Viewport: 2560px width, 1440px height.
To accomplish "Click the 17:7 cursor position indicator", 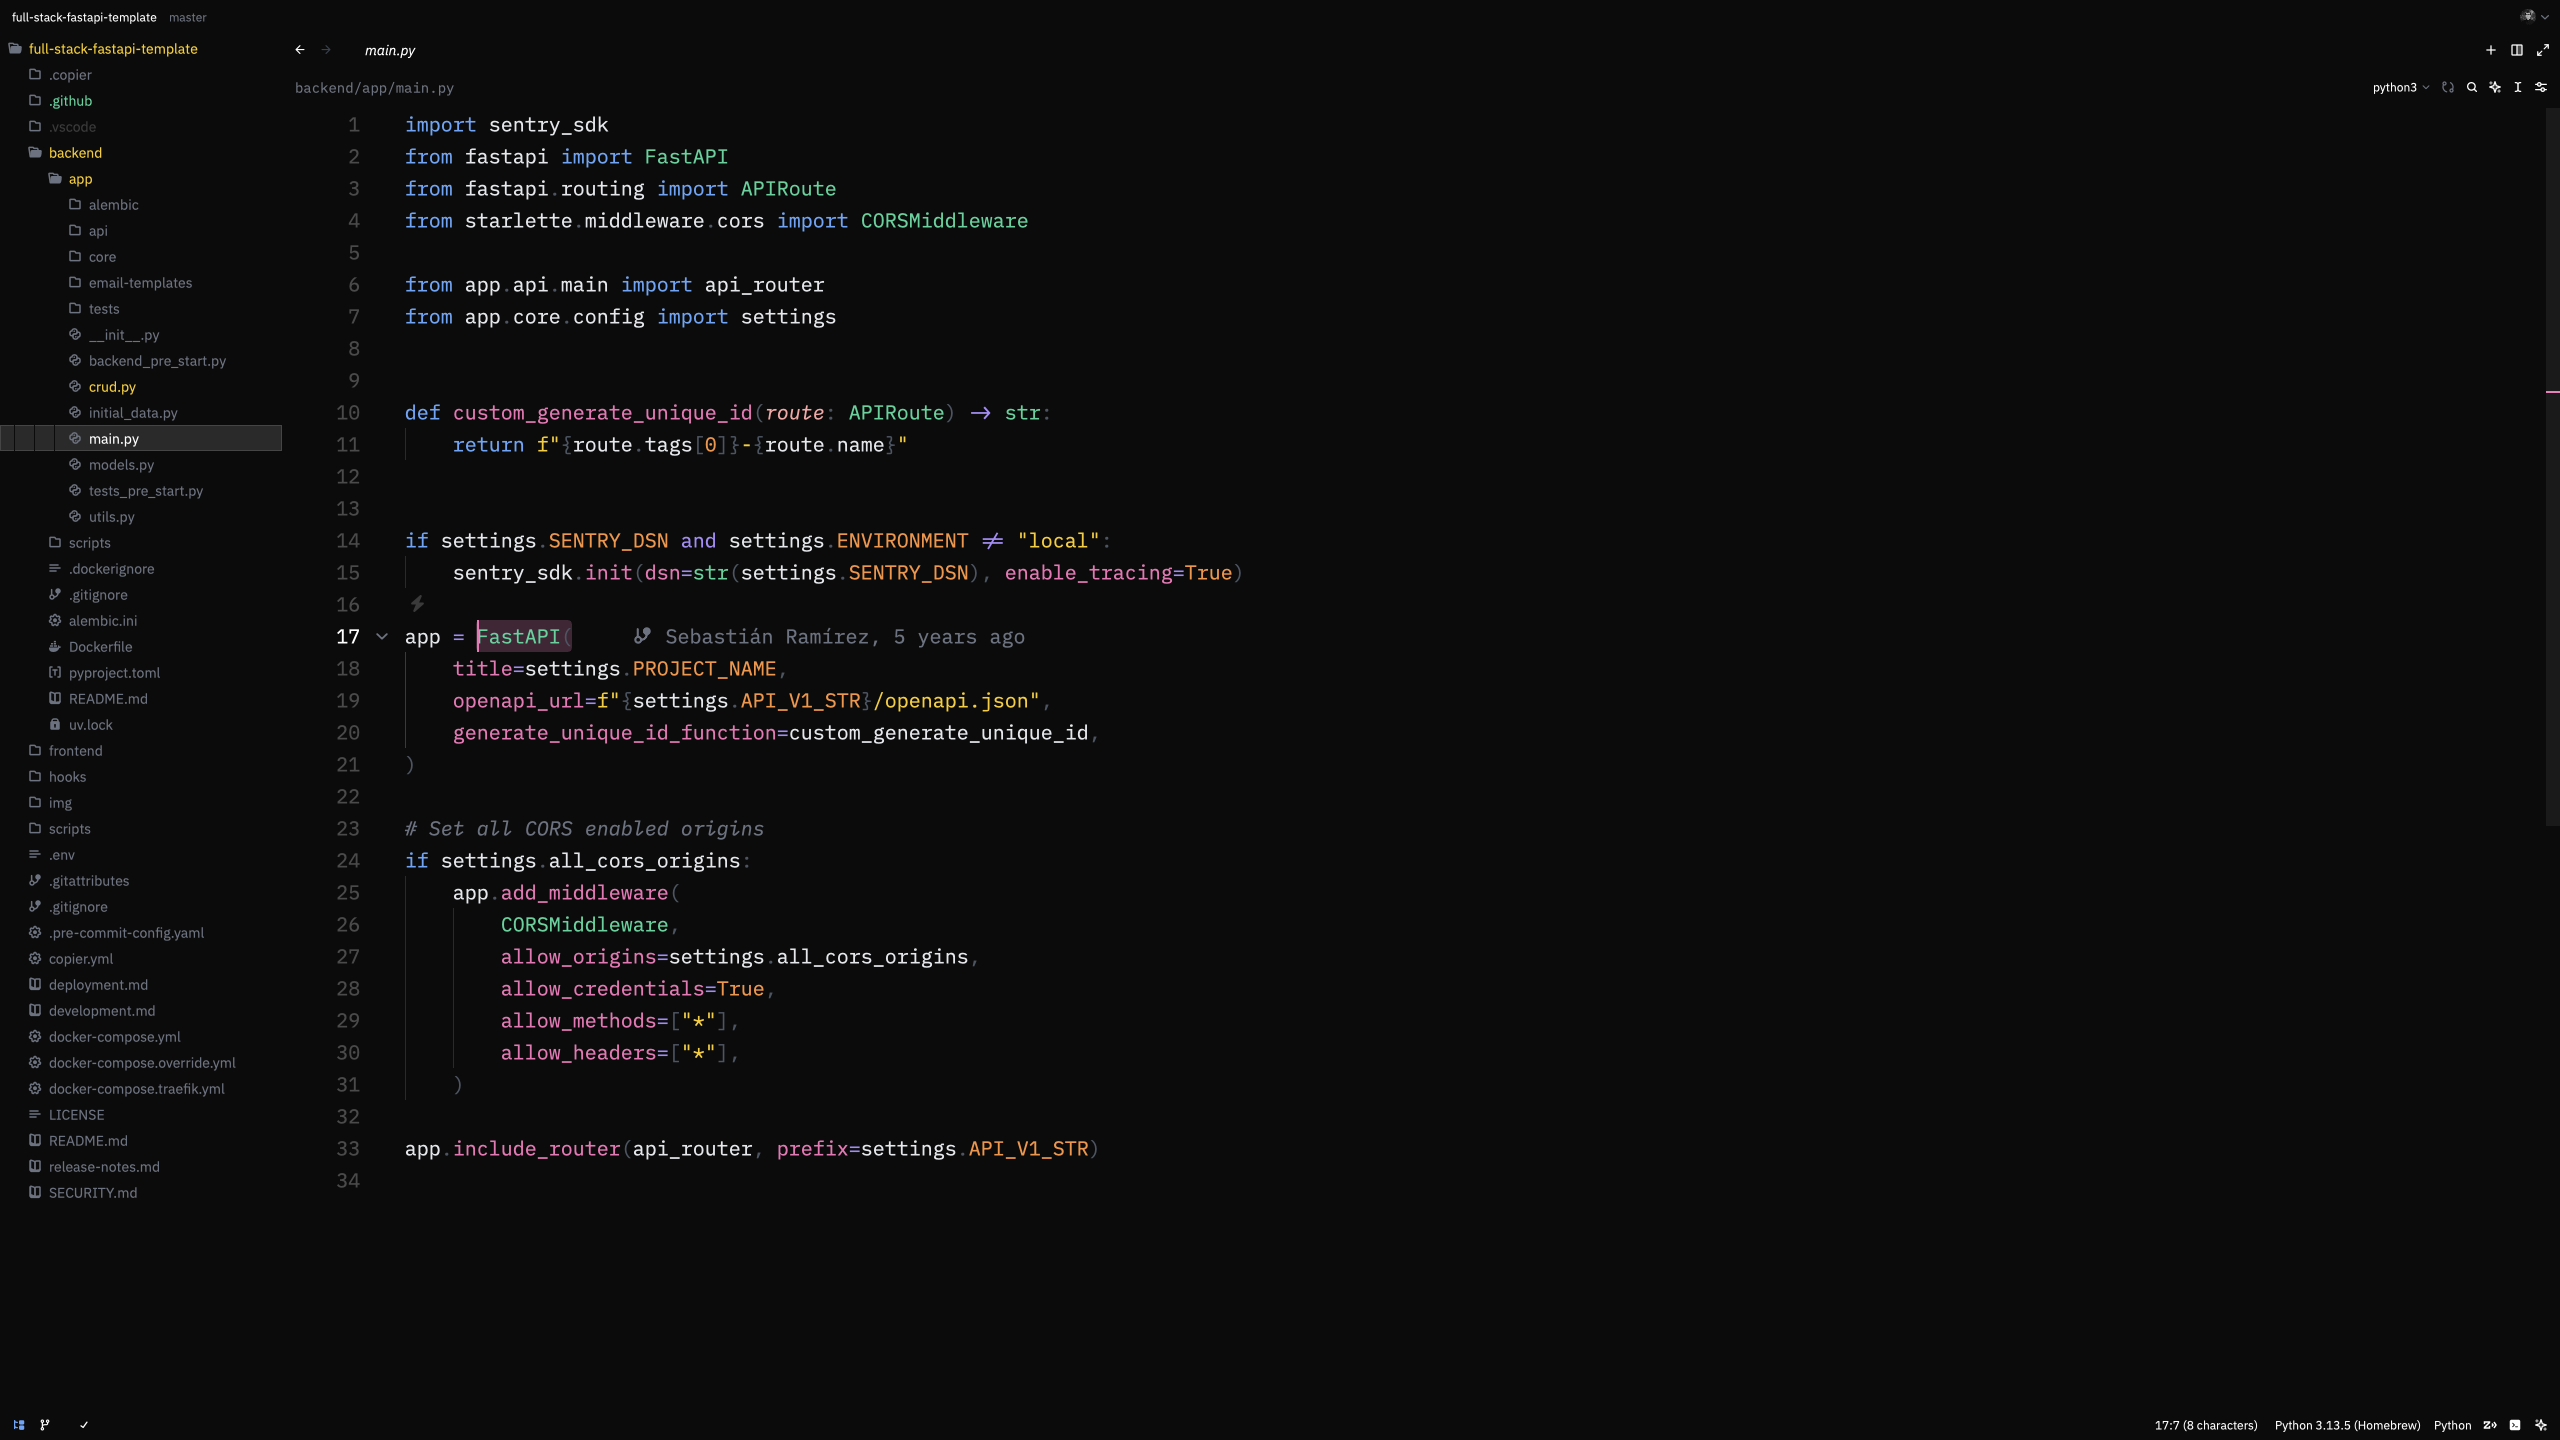I will [x=2206, y=1425].
